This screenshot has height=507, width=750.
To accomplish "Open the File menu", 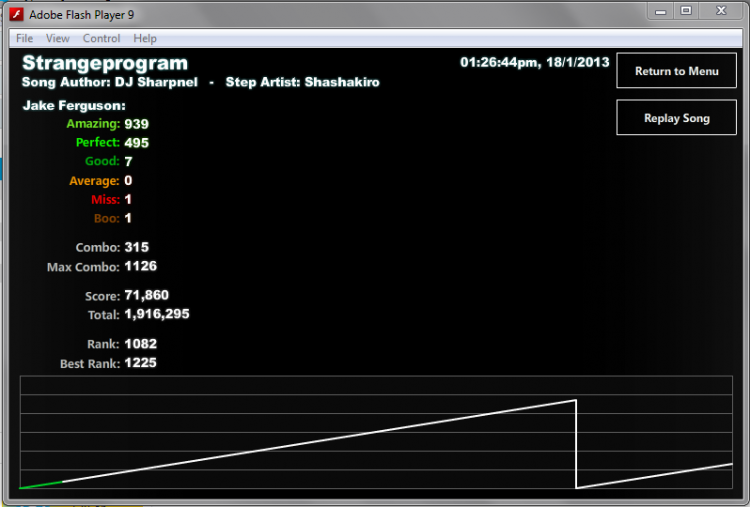I will (x=24, y=38).
